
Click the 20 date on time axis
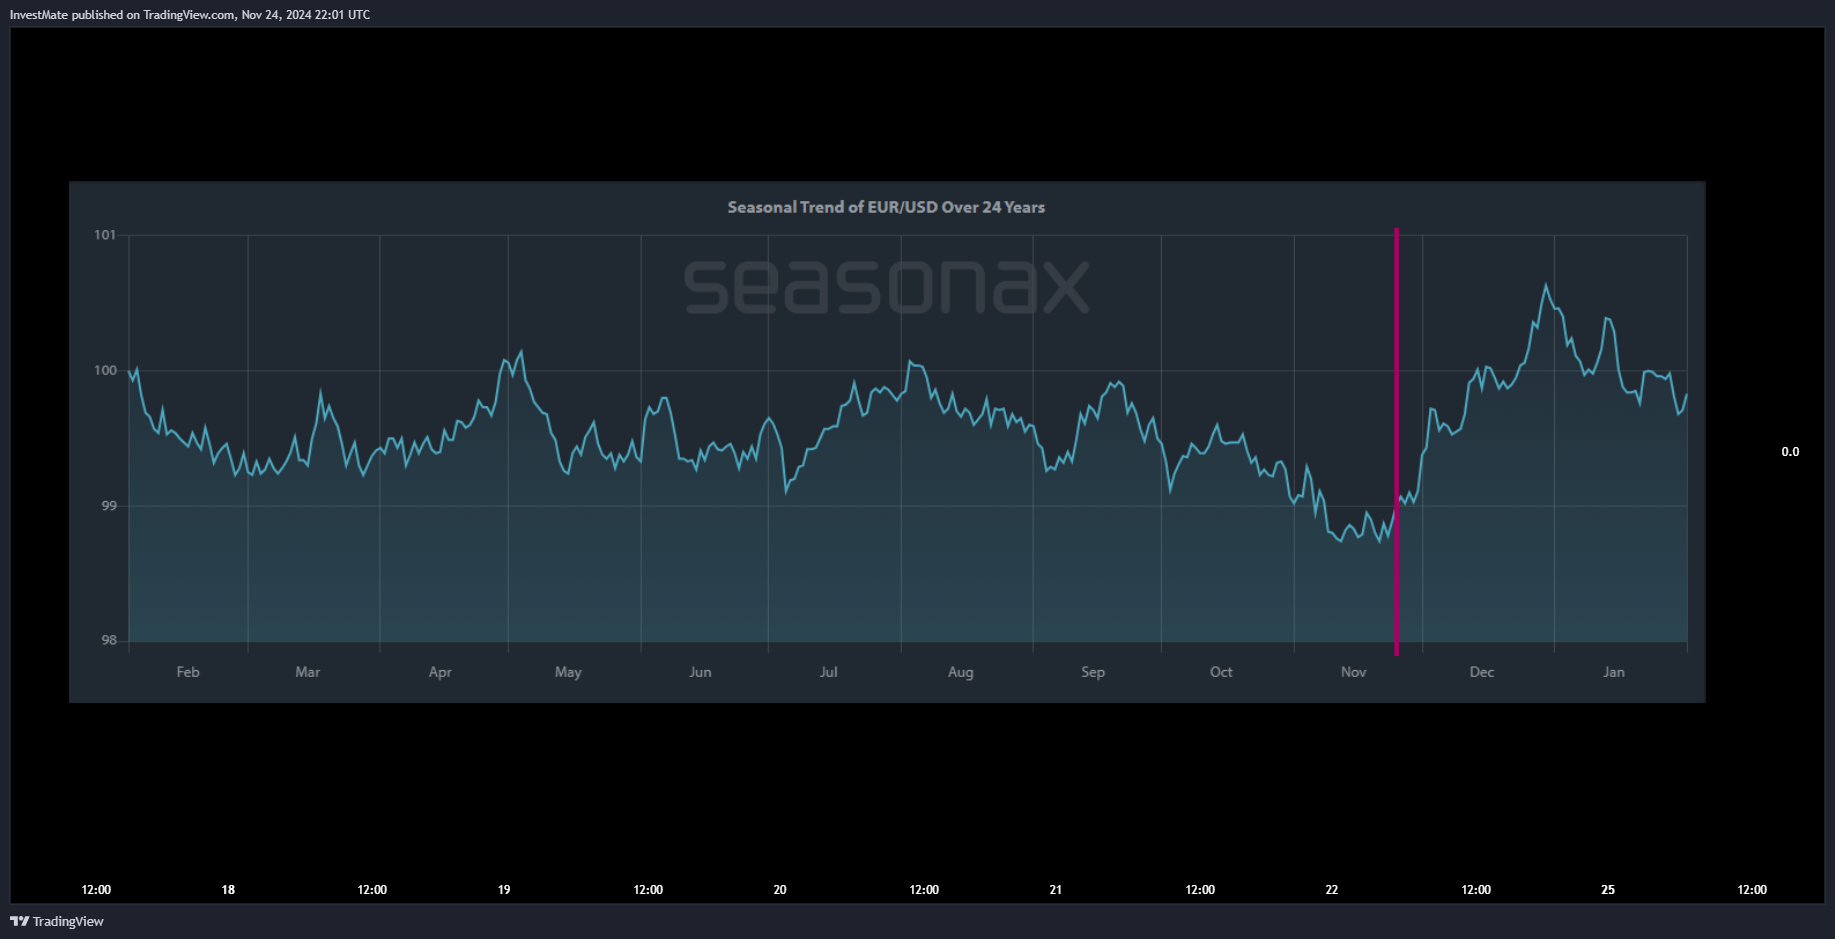(x=780, y=890)
